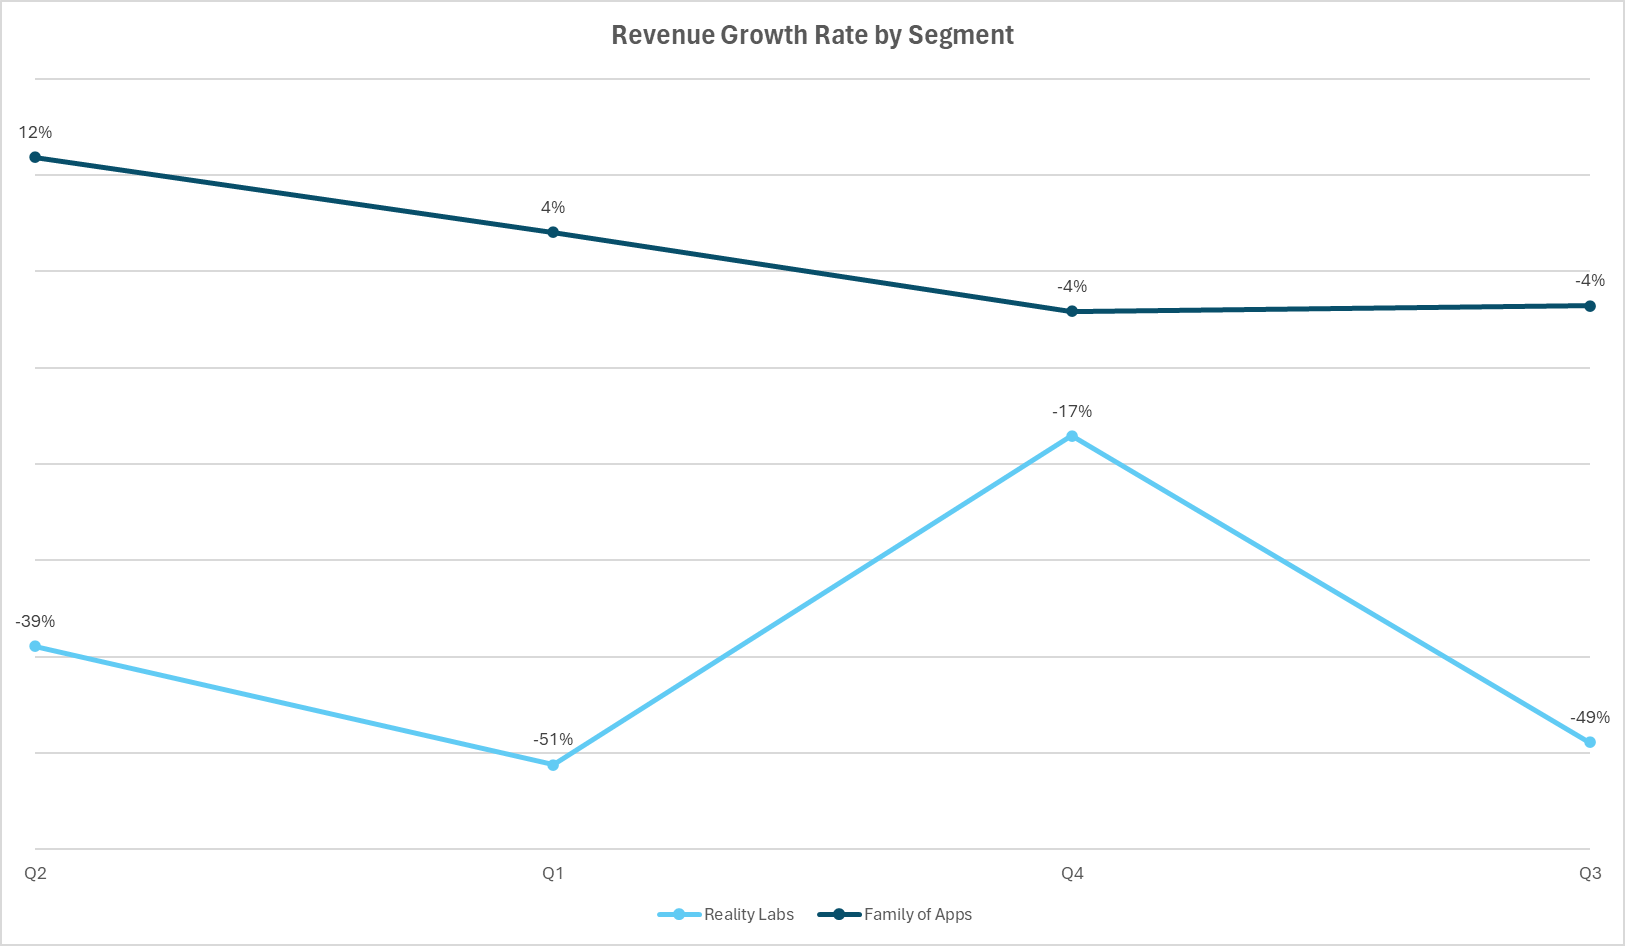Viewport: 1625px width, 946px height.
Task: Click the -51% Reality Labs data point
Action: tap(553, 764)
